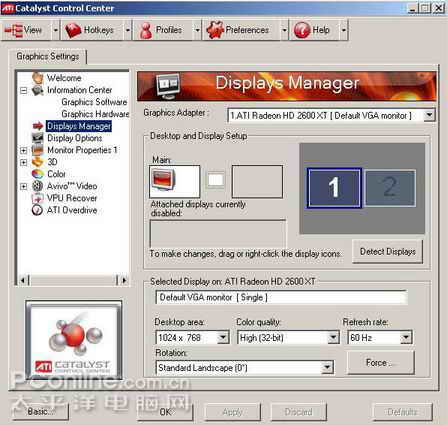Click the red Help question mark icon
Viewport: 447px width, 425px height.
click(303, 30)
